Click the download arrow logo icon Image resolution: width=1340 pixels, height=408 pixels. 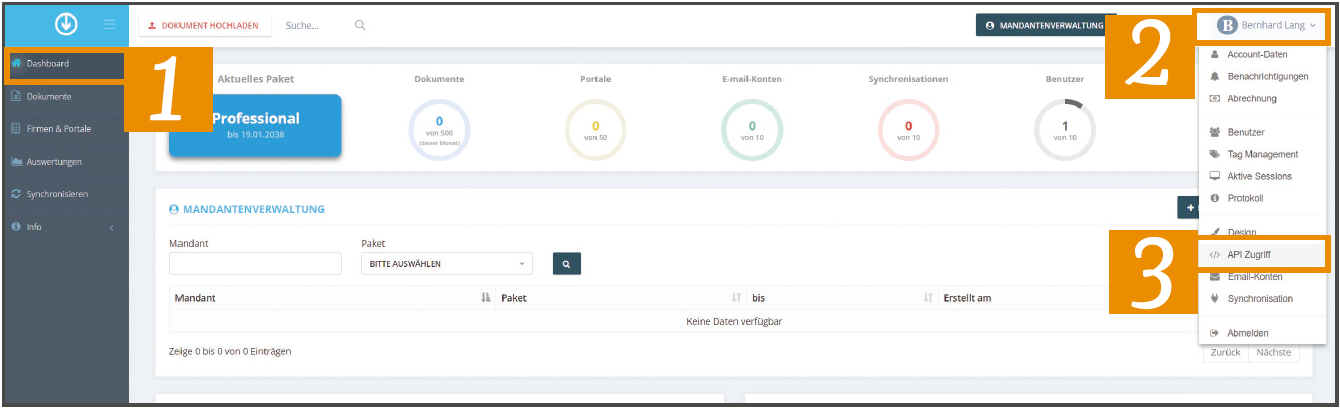[66, 24]
